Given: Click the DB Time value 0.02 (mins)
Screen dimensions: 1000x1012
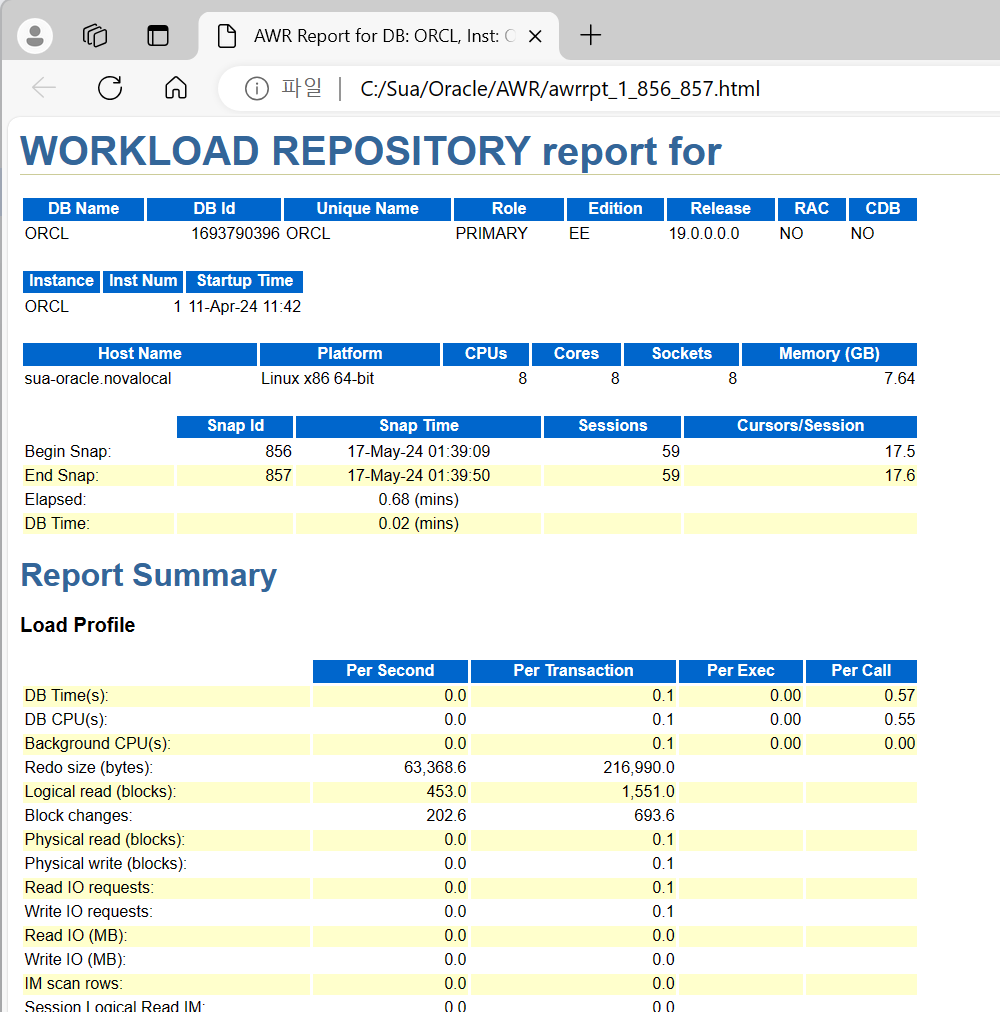Looking at the screenshot, I should click(418, 523).
